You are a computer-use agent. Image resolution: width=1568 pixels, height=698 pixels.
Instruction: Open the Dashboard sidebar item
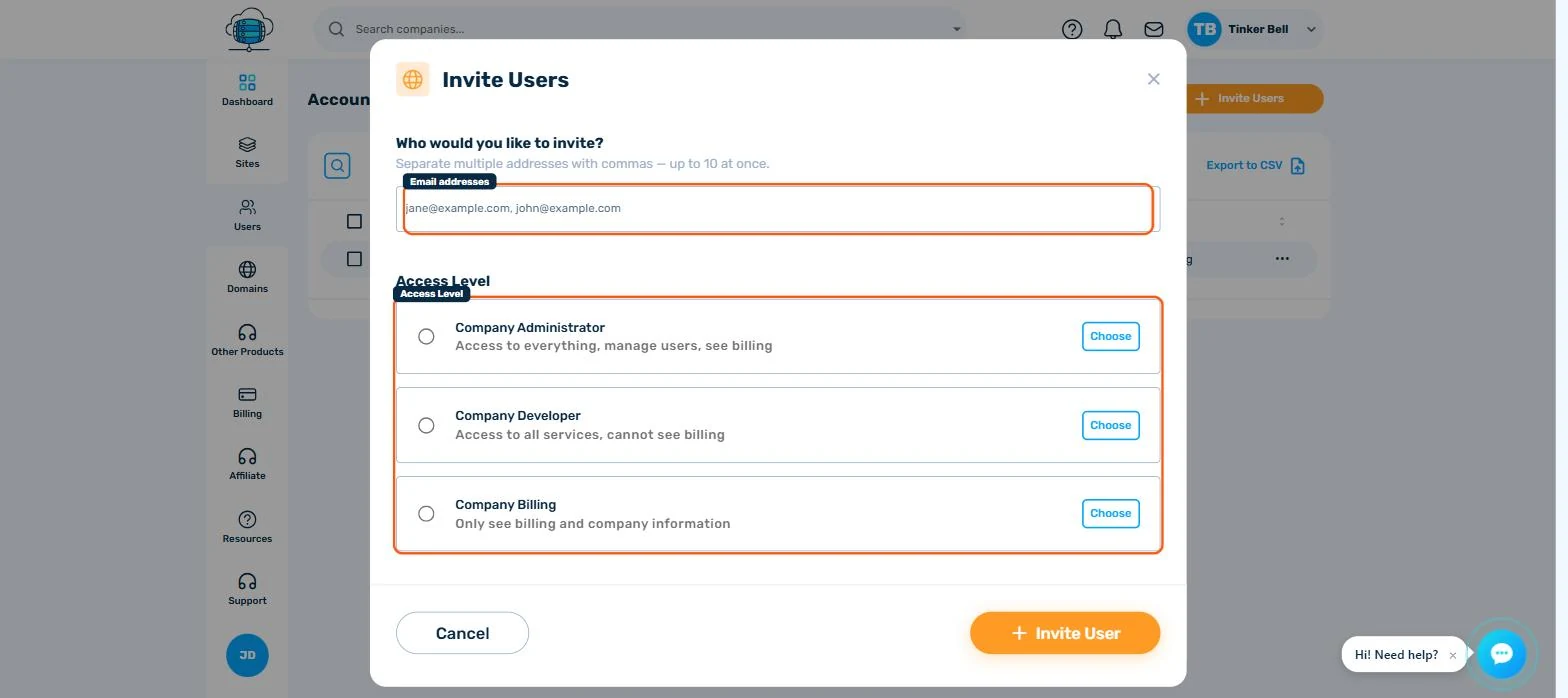[247, 90]
